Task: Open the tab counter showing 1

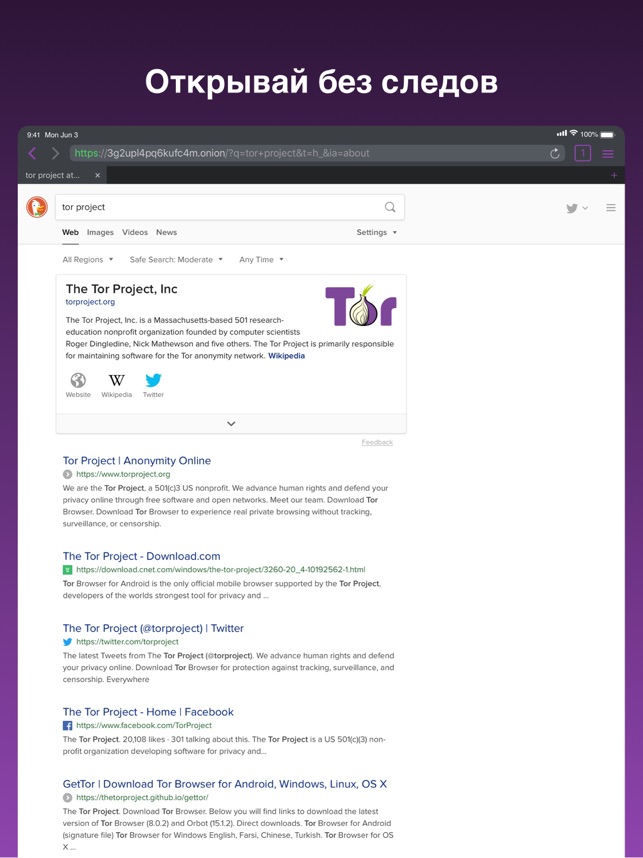Action: coord(582,153)
